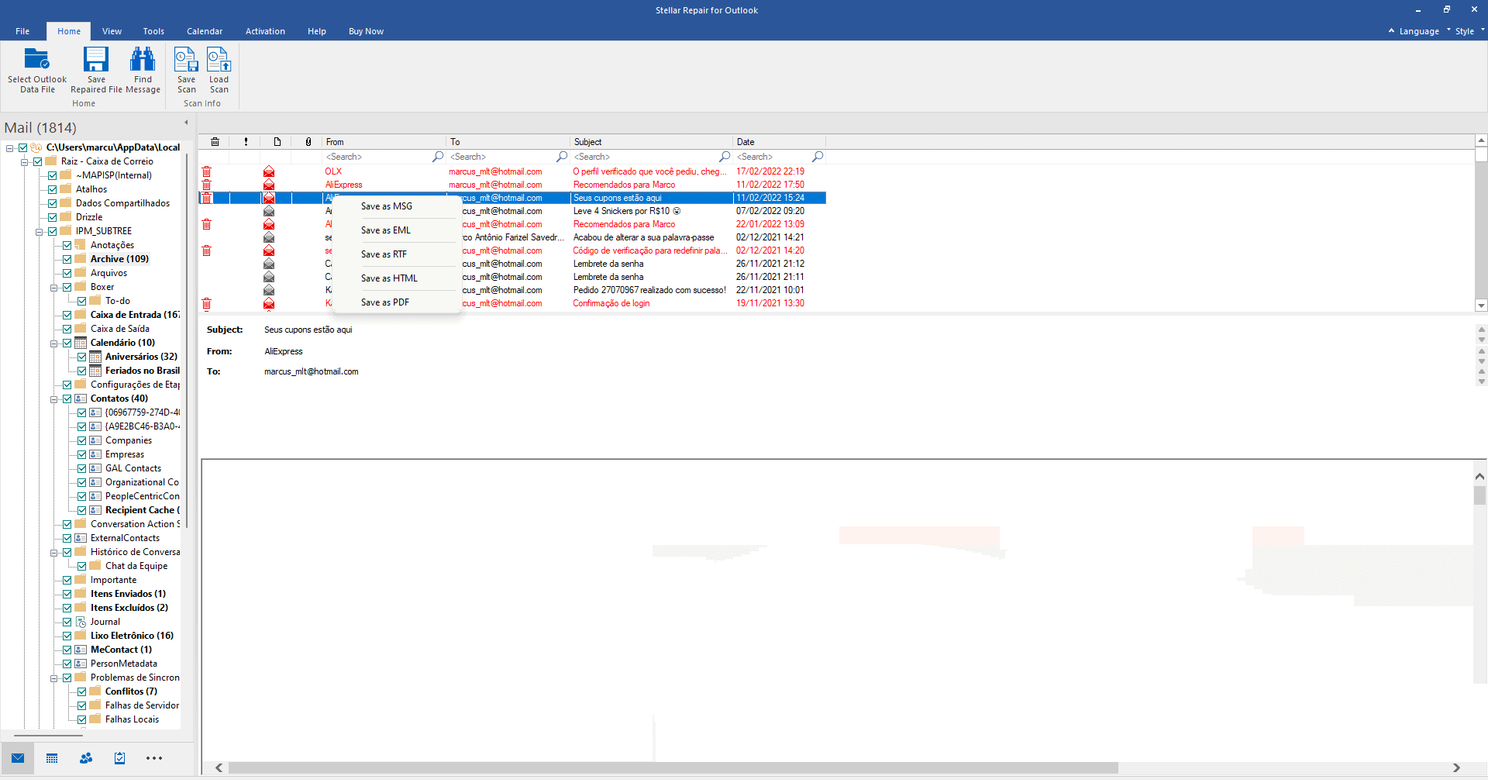The image size is (1488, 780).
Task: Collapse the Mail pane with the arrow
Action: pyautogui.click(x=186, y=123)
